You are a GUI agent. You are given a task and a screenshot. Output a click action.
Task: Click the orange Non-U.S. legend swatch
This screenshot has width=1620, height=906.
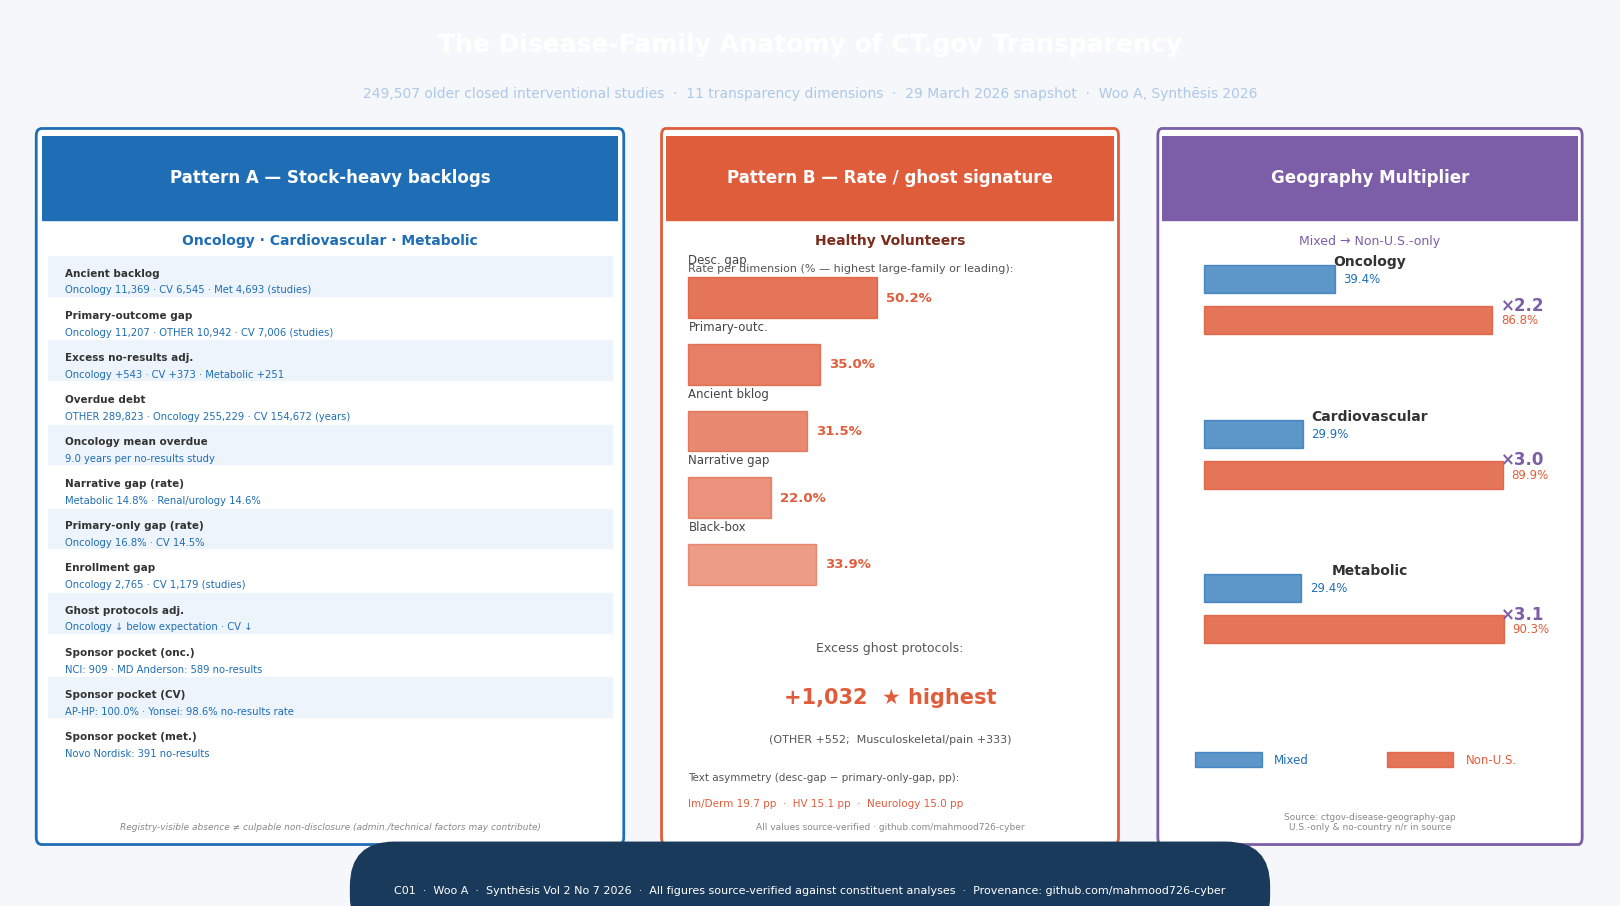1420,760
